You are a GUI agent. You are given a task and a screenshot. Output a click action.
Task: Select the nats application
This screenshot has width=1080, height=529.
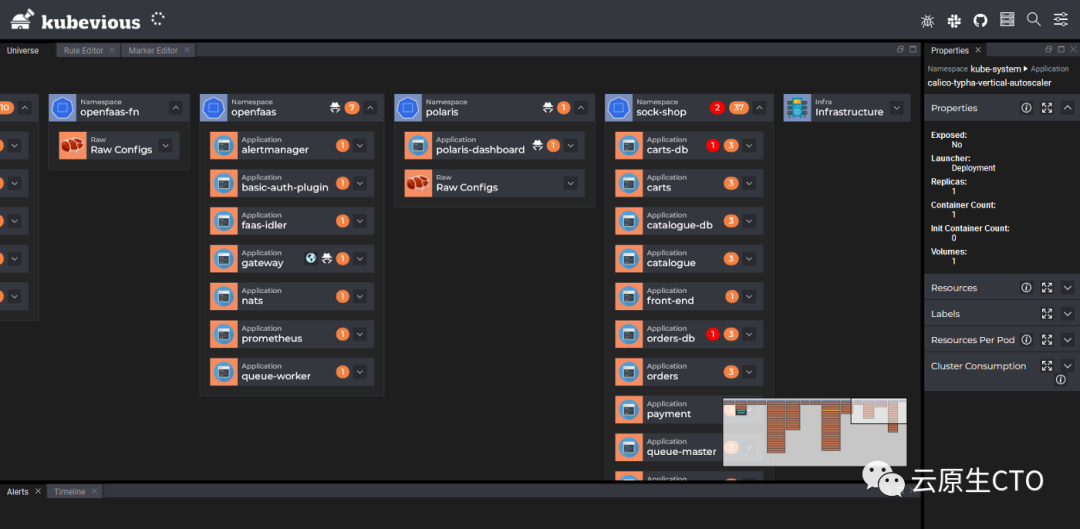(292, 296)
